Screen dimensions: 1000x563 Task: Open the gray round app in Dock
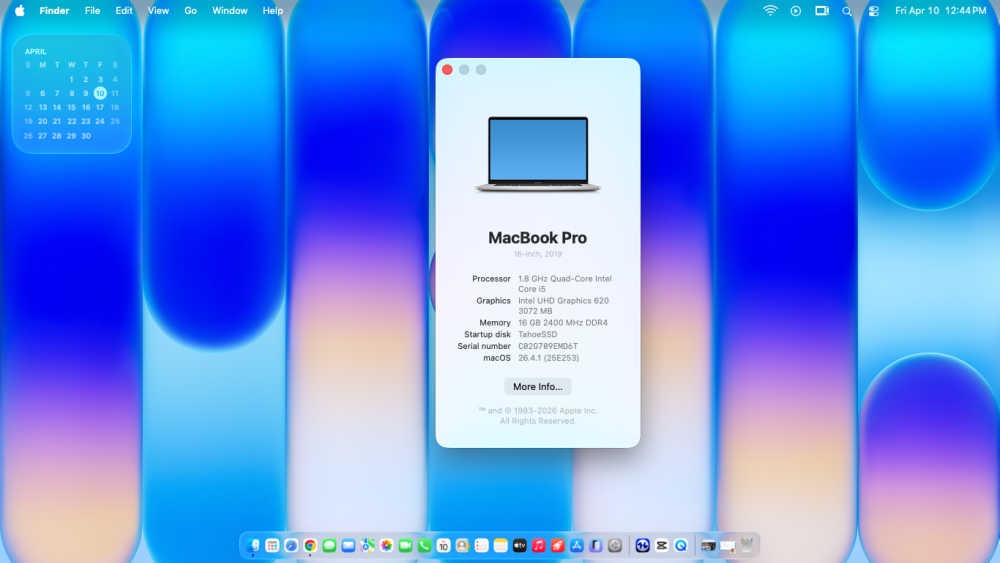[615, 545]
